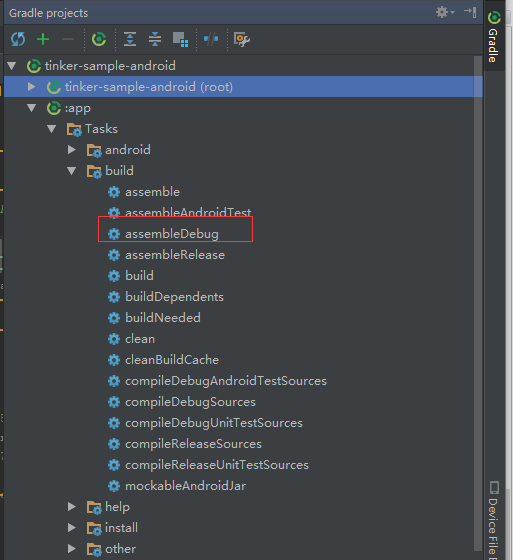The height and width of the screenshot is (560, 513).
Task: Refresh all Gradle projects icon
Action: point(18,39)
